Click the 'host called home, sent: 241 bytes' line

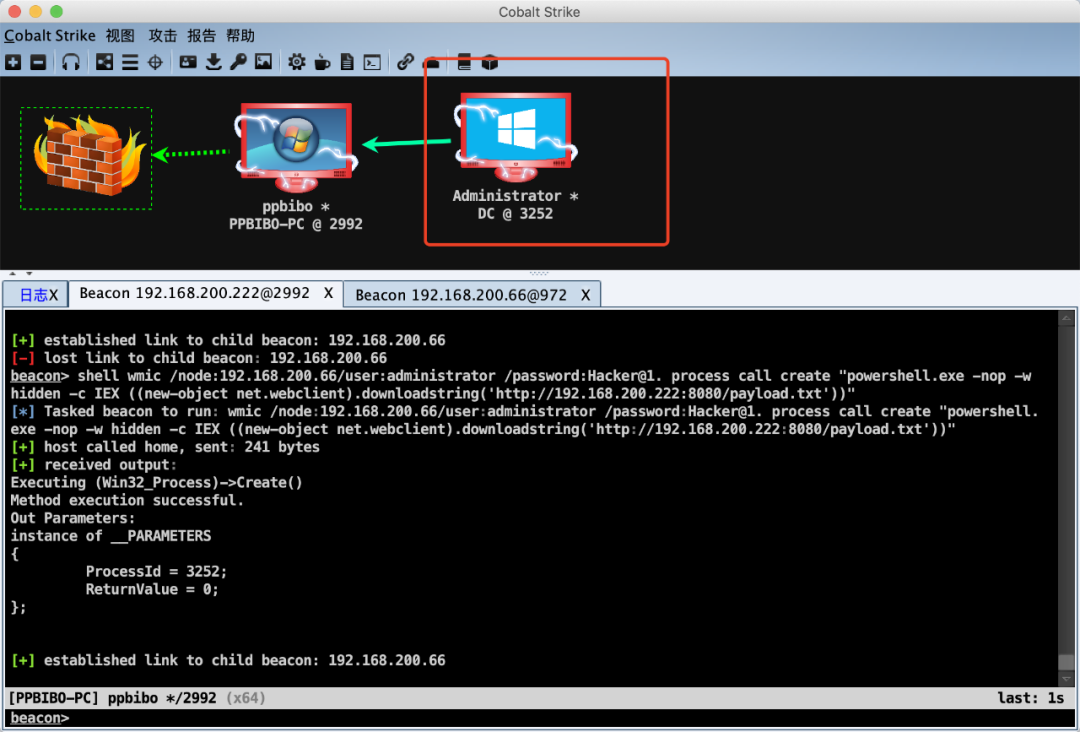(x=165, y=447)
